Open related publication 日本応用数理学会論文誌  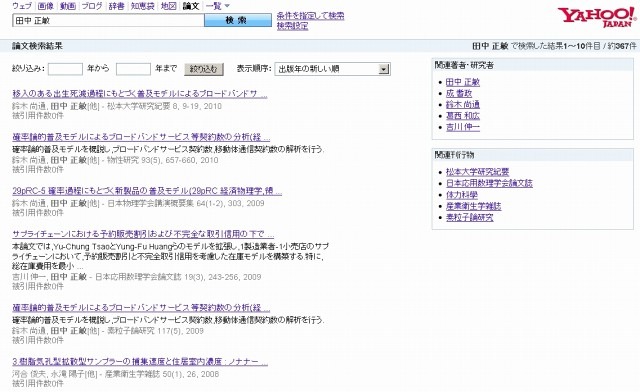click(489, 183)
